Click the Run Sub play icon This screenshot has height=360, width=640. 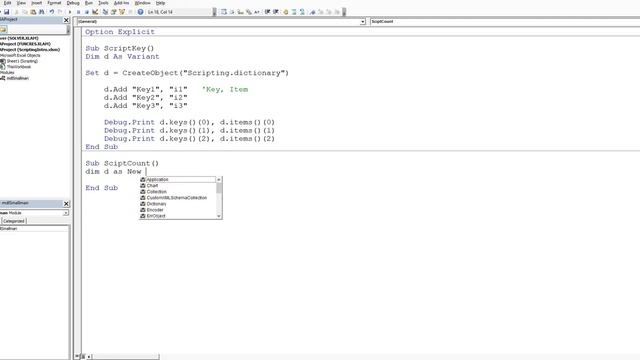[x=70, y=12]
